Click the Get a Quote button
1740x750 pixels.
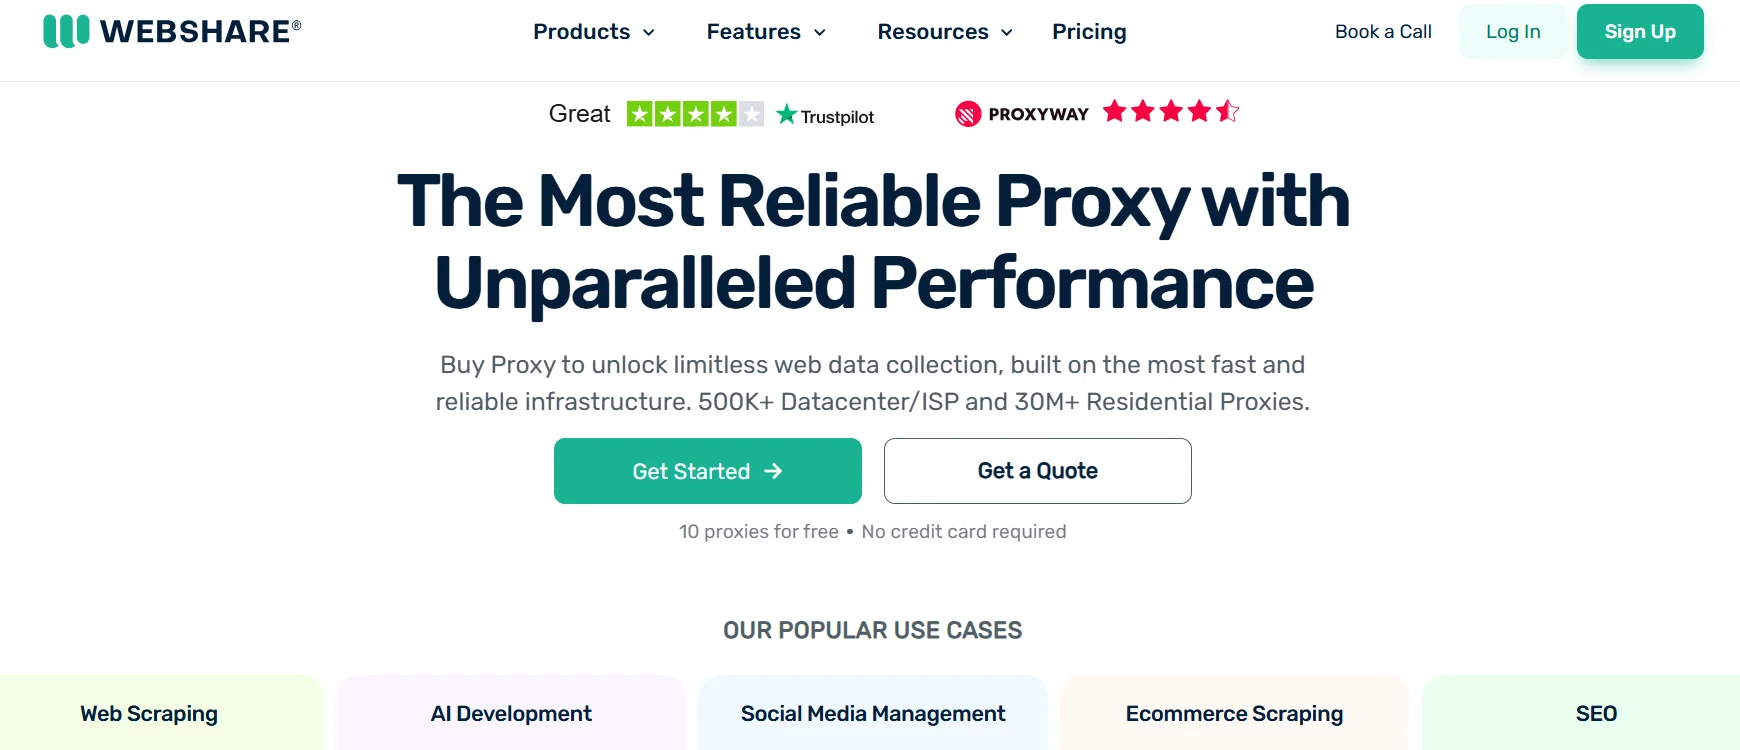coord(1037,471)
